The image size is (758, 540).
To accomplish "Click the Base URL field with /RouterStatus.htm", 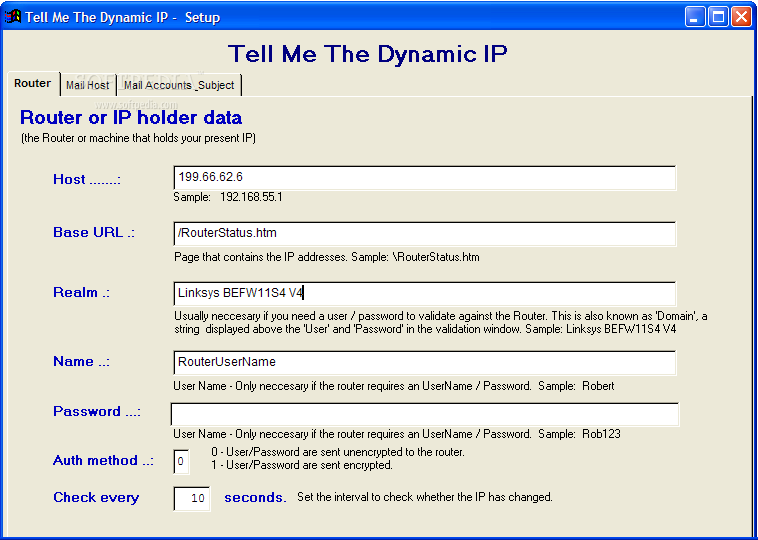I will click(424, 234).
